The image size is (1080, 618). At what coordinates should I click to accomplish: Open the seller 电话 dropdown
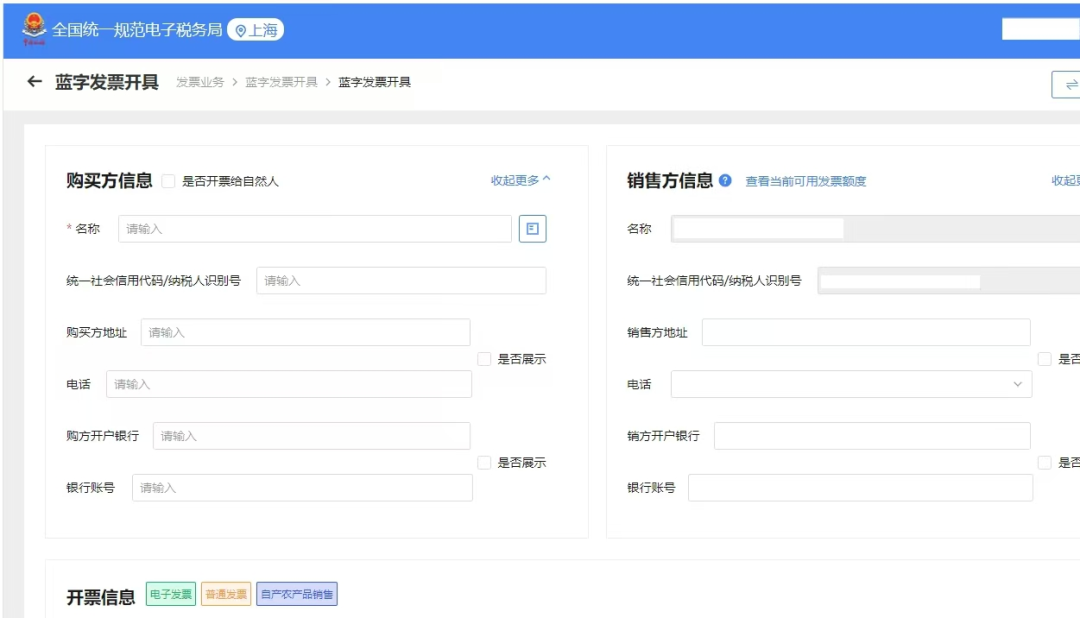pyautogui.click(x=850, y=384)
